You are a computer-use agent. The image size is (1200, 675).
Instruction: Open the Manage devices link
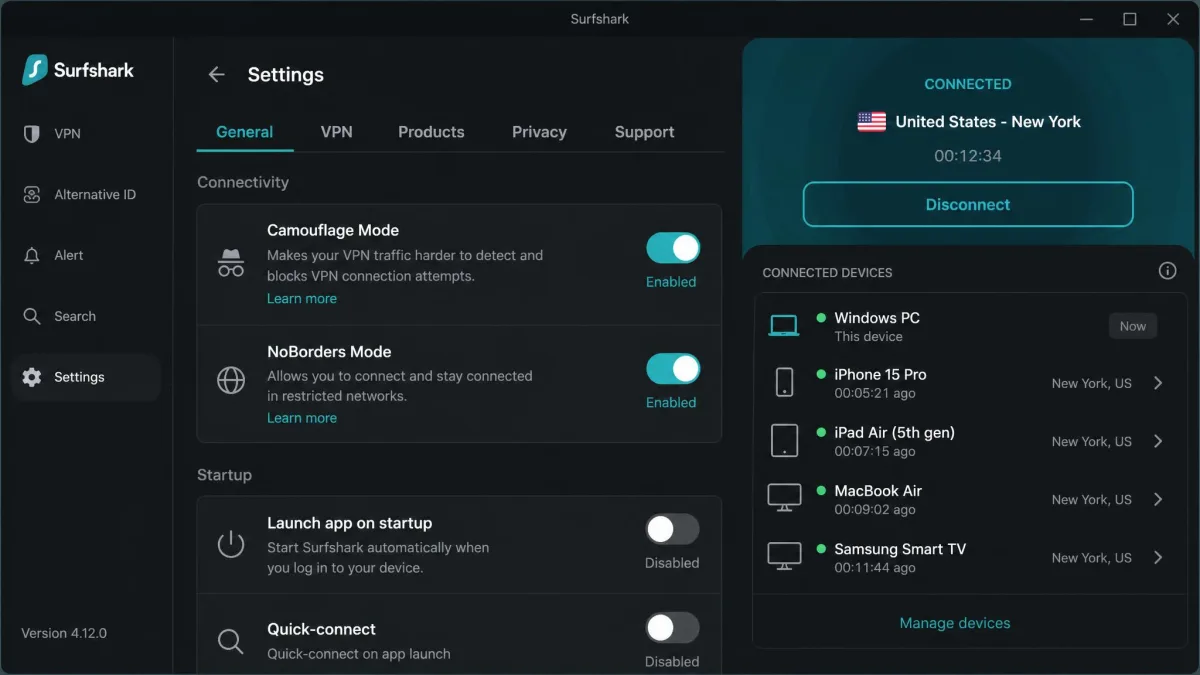(x=955, y=623)
